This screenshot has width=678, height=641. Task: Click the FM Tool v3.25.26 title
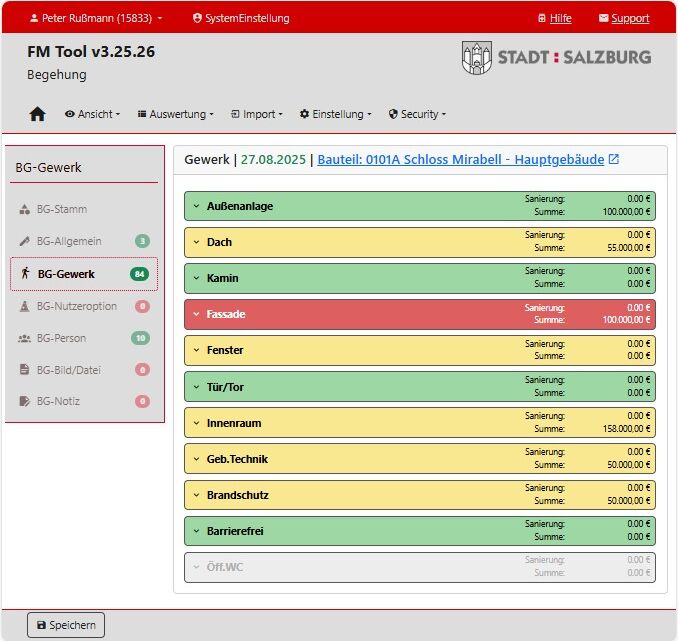pyautogui.click(x=91, y=51)
